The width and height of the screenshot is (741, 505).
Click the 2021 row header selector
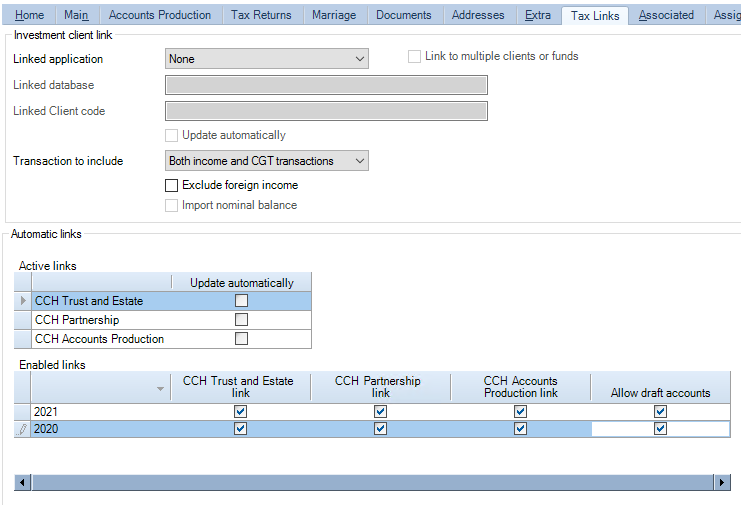click(x=22, y=412)
